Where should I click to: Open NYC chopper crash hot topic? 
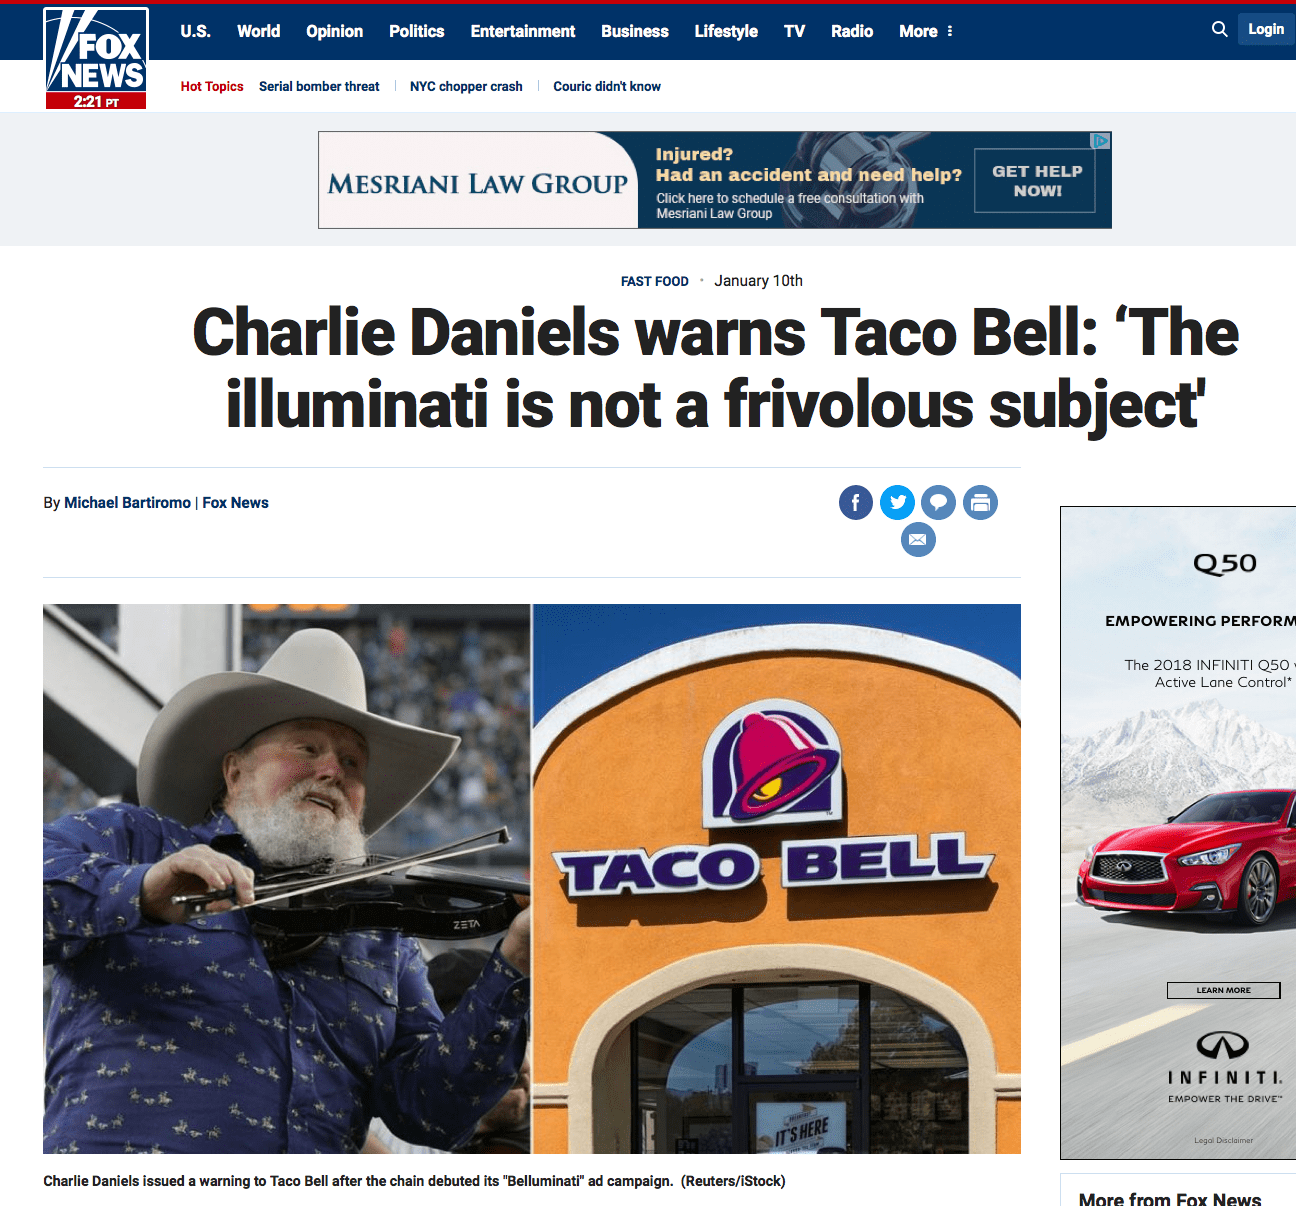click(466, 86)
